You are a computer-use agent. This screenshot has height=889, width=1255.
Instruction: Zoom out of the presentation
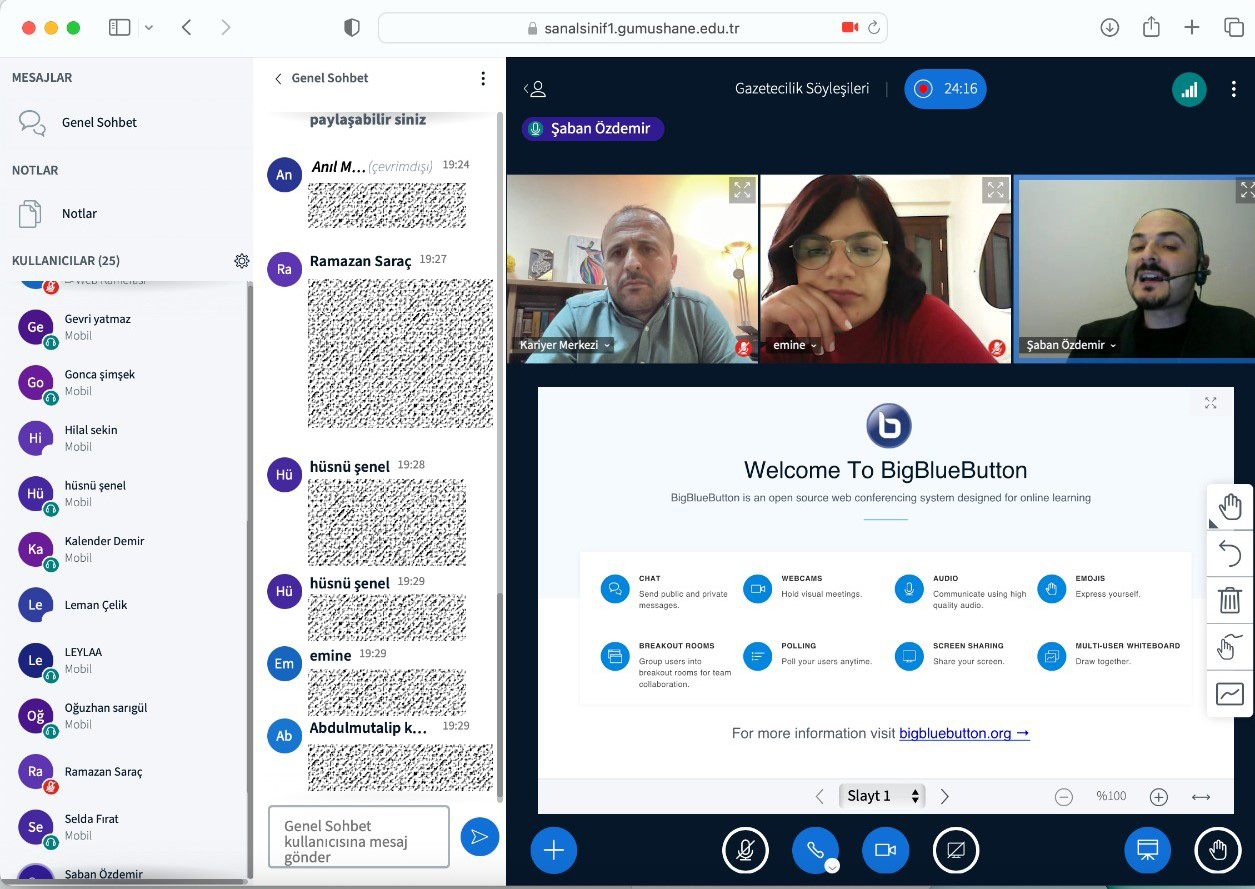[x=1064, y=797]
